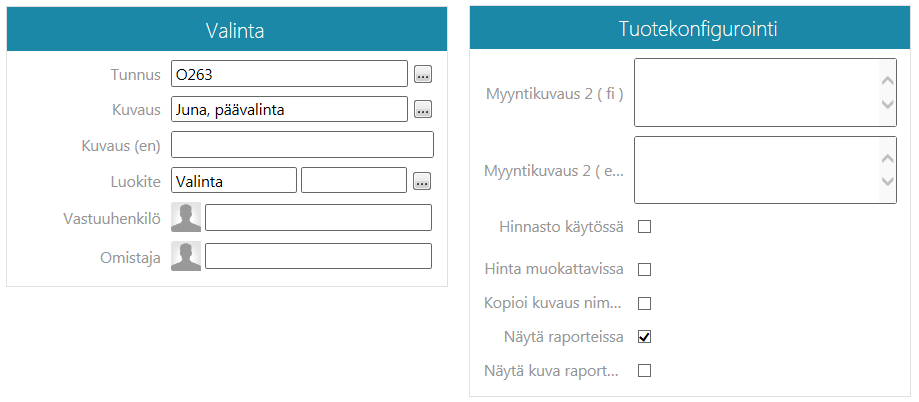The height and width of the screenshot is (402, 919).
Task: Toggle the Hinta muokattavissa checkbox
Action: click(x=645, y=269)
